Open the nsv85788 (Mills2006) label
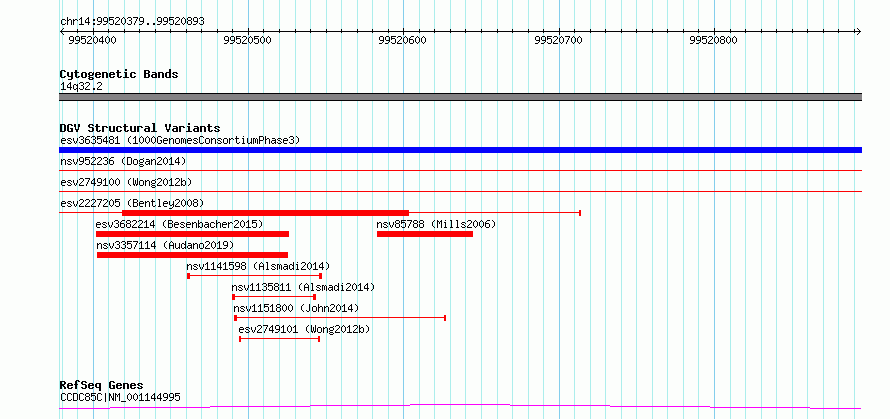Image resolution: width=890 pixels, height=419 pixels. pyautogui.click(x=436, y=224)
